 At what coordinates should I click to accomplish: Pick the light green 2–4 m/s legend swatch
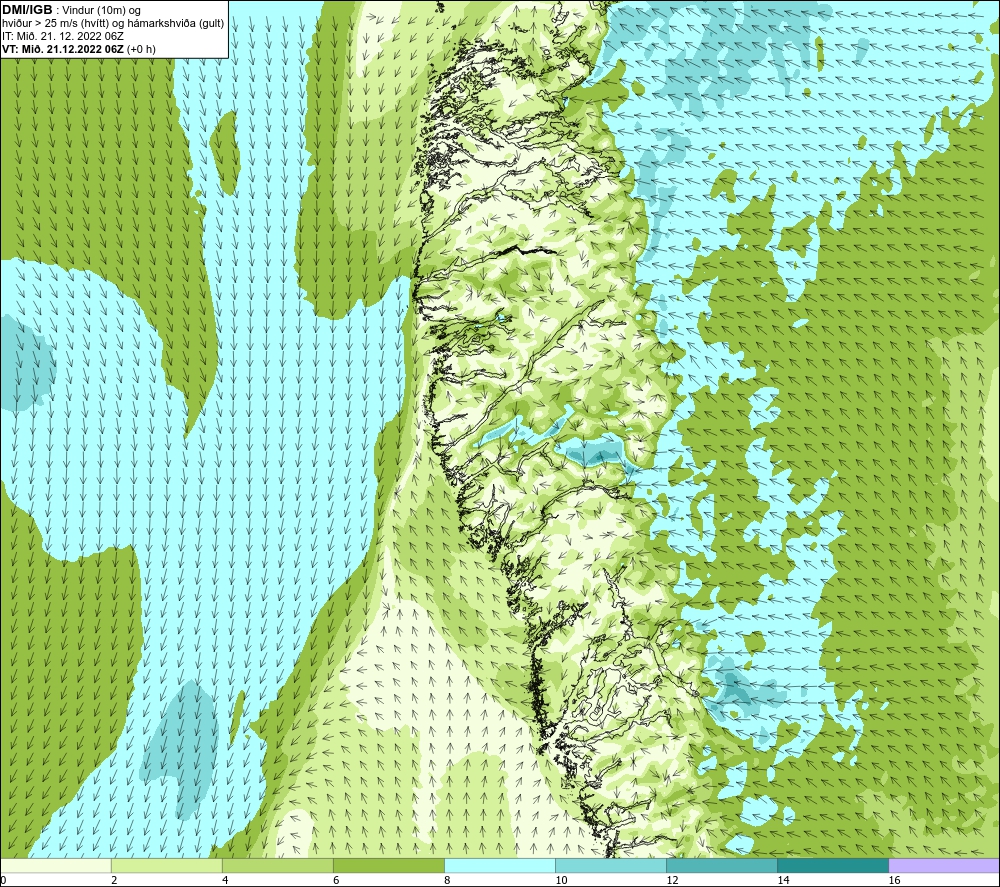tap(166, 865)
